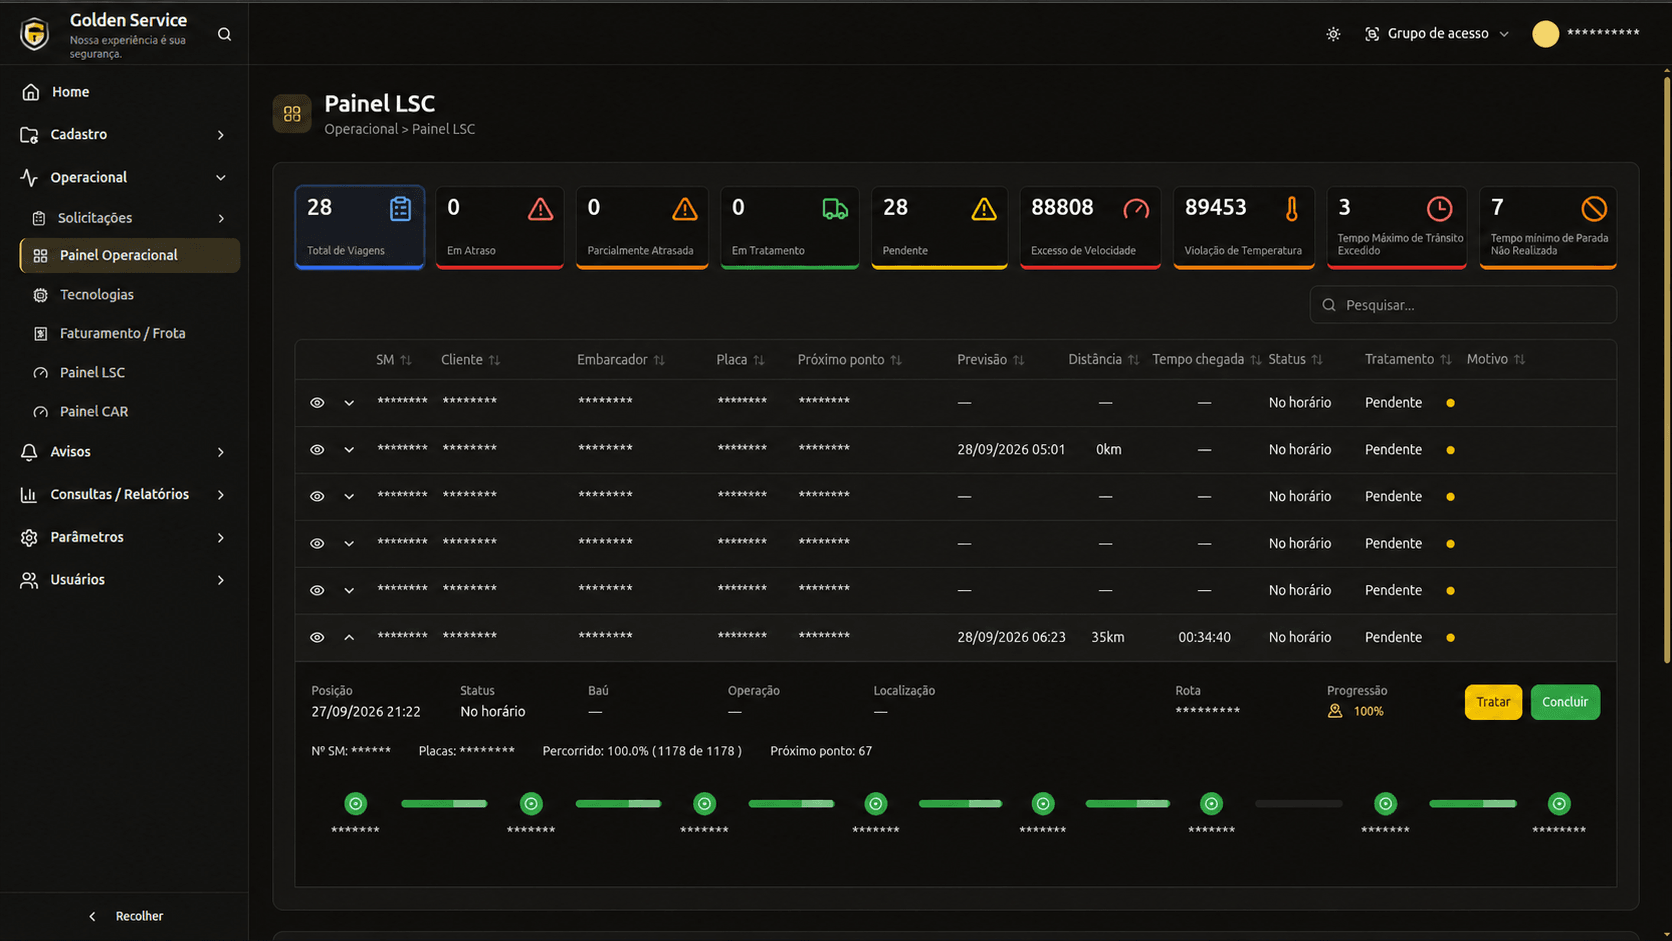Click Recolher to collapse the sidebar
The height and width of the screenshot is (941, 1672).
coord(125,916)
